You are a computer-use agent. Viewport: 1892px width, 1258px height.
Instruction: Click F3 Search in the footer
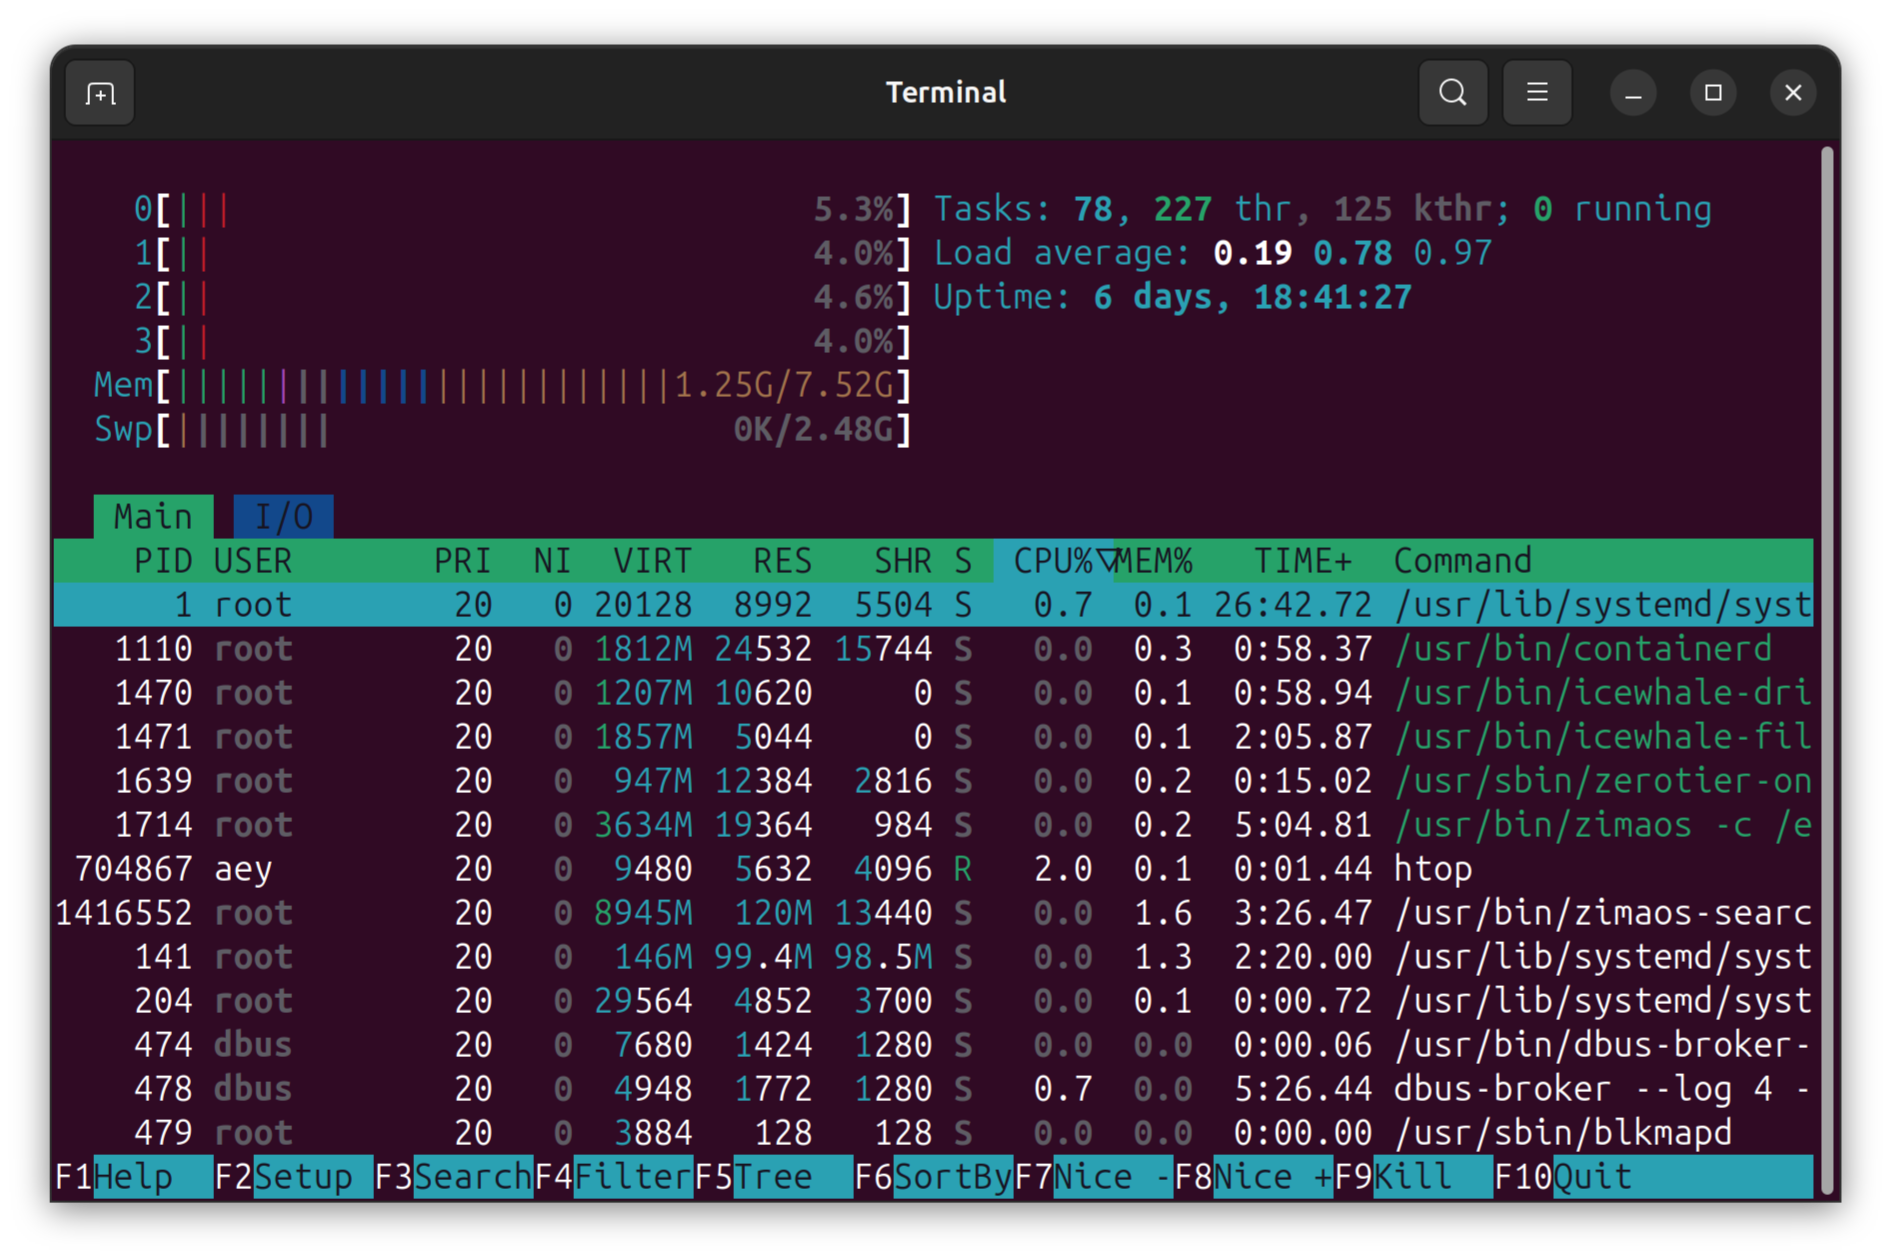tap(453, 1177)
